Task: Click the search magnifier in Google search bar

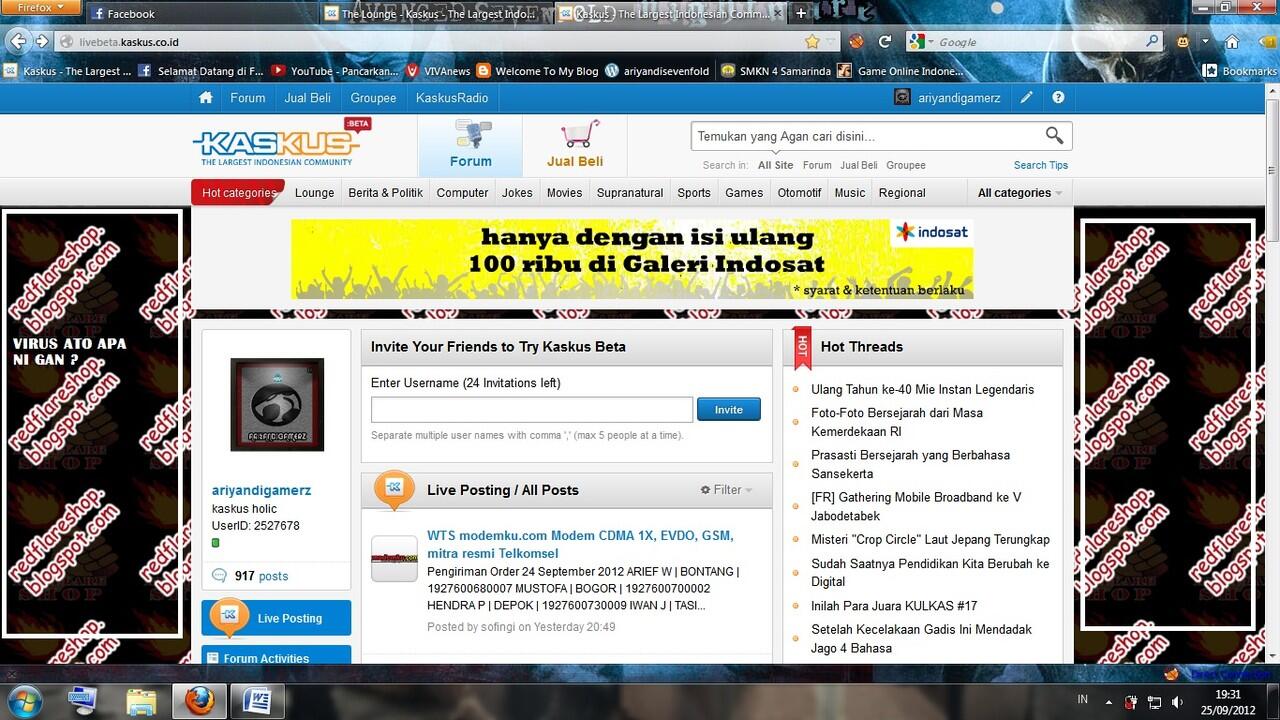Action: pos(1153,42)
